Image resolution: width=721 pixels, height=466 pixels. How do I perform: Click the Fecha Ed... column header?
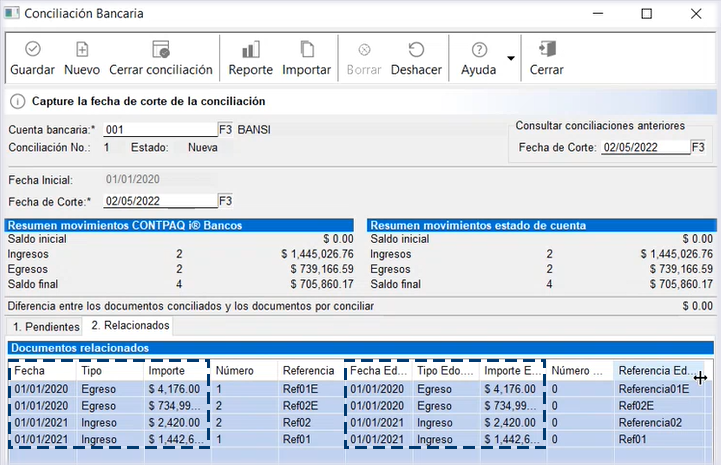click(378, 371)
